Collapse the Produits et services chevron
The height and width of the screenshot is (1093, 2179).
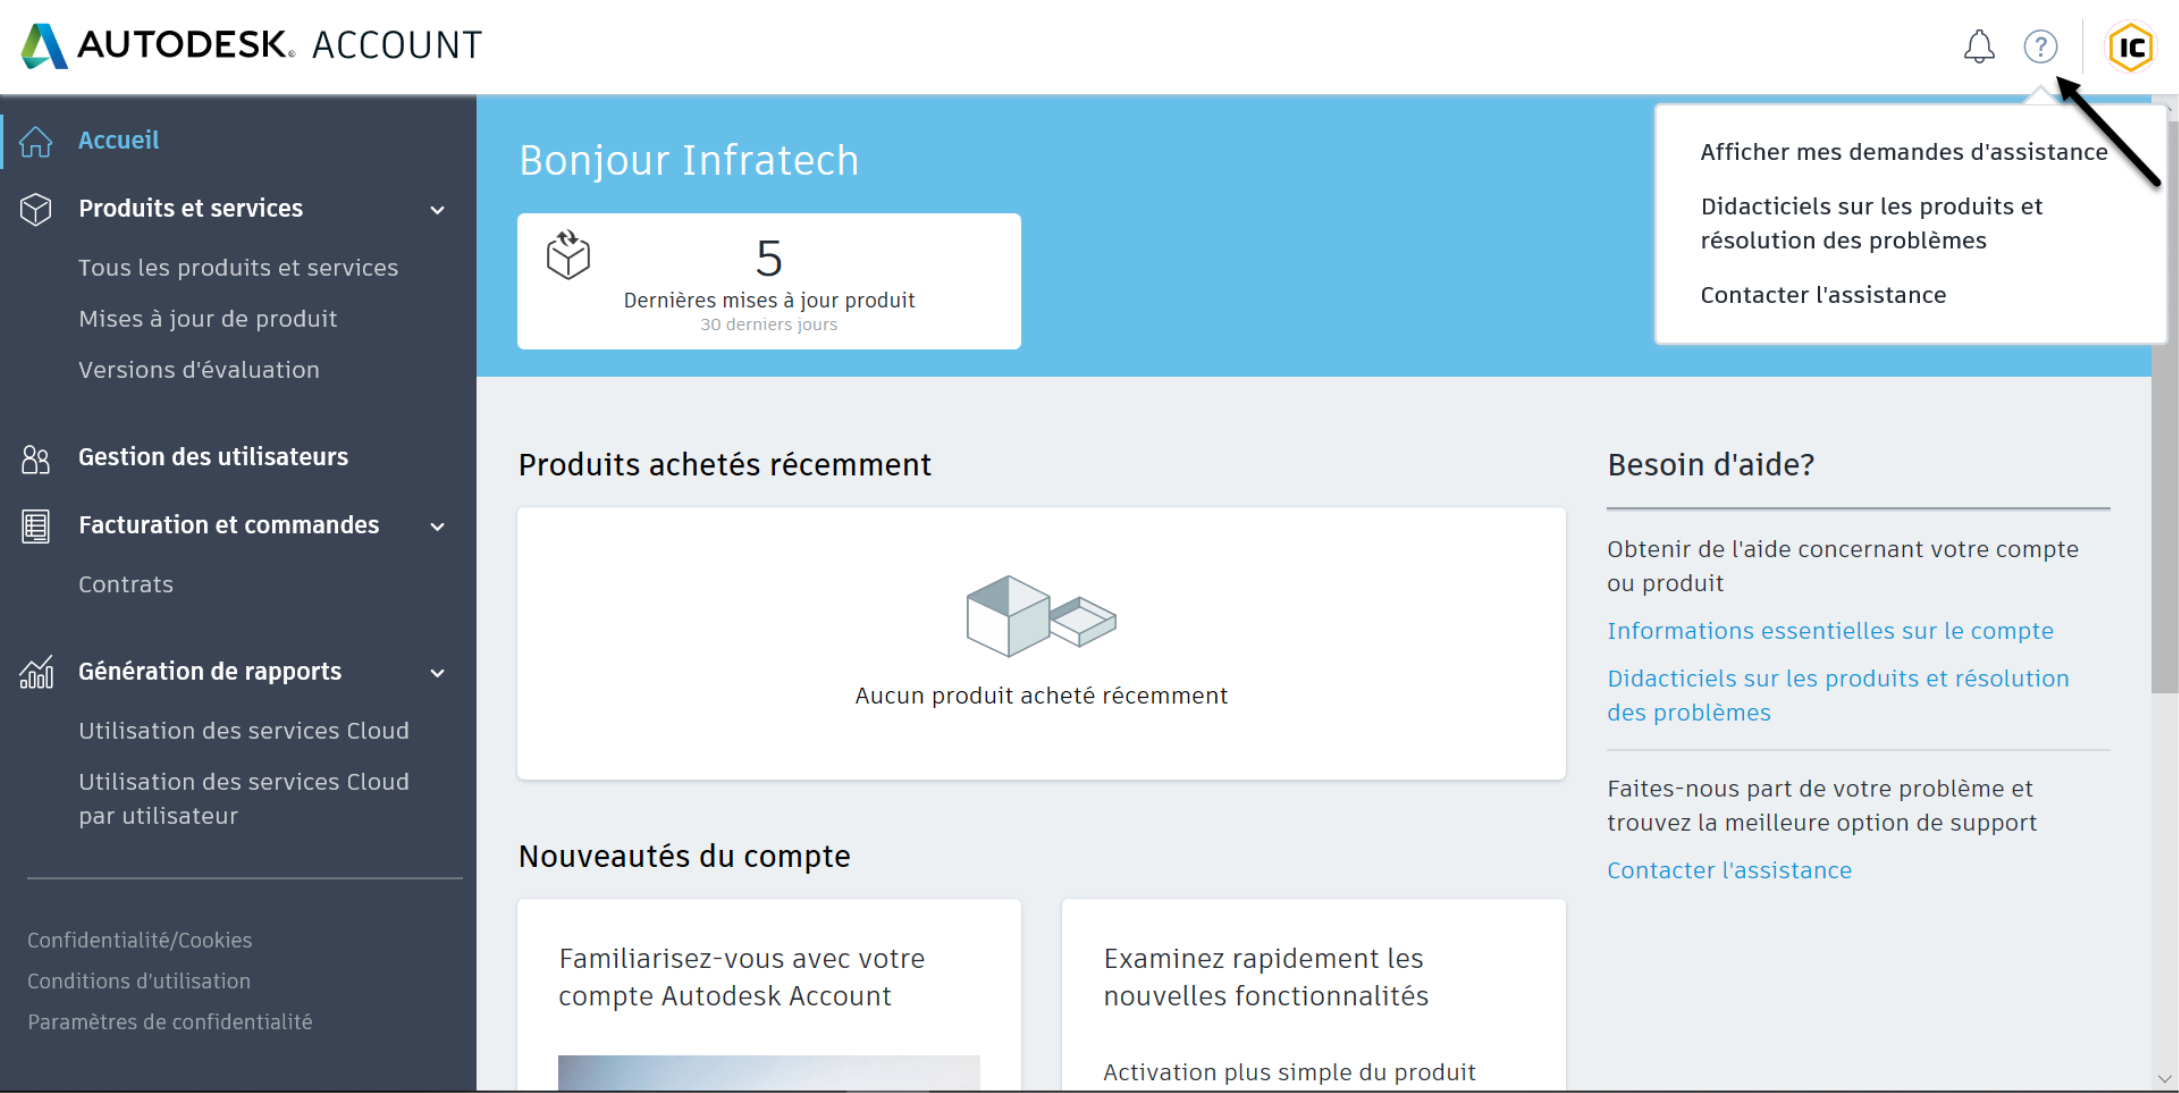(438, 210)
